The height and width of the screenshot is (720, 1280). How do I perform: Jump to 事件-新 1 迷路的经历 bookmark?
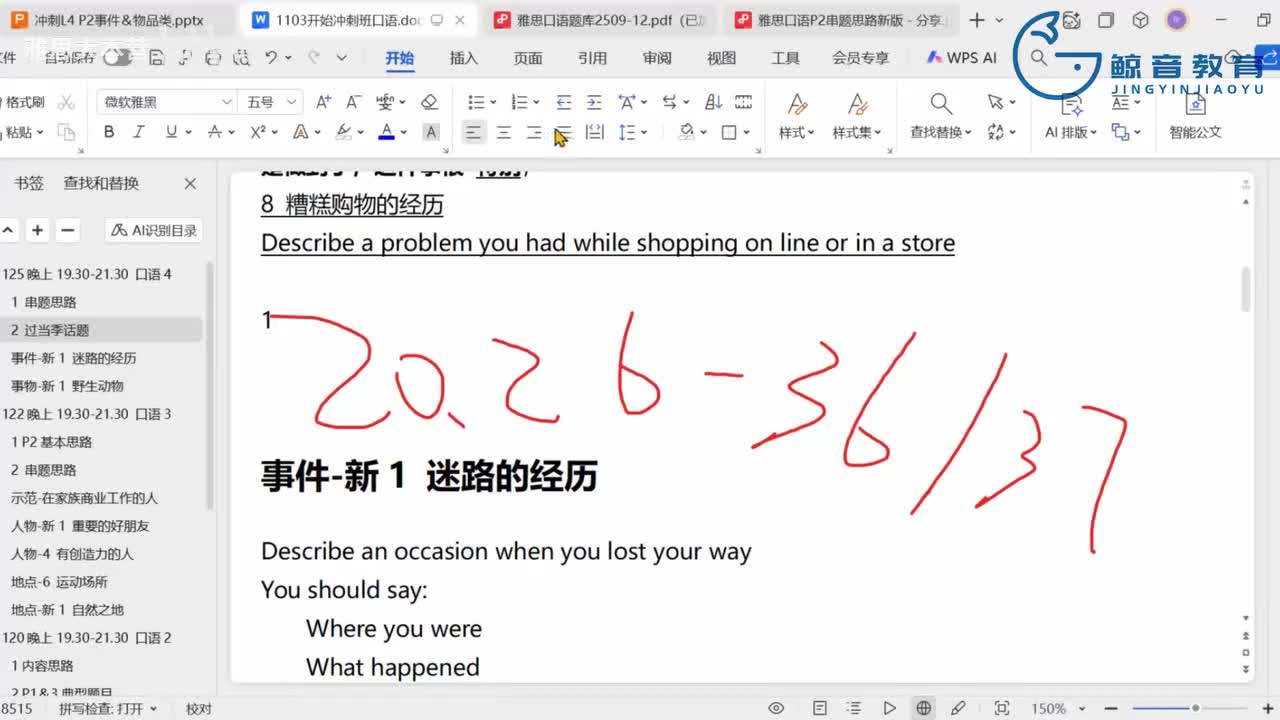tap(74, 358)
